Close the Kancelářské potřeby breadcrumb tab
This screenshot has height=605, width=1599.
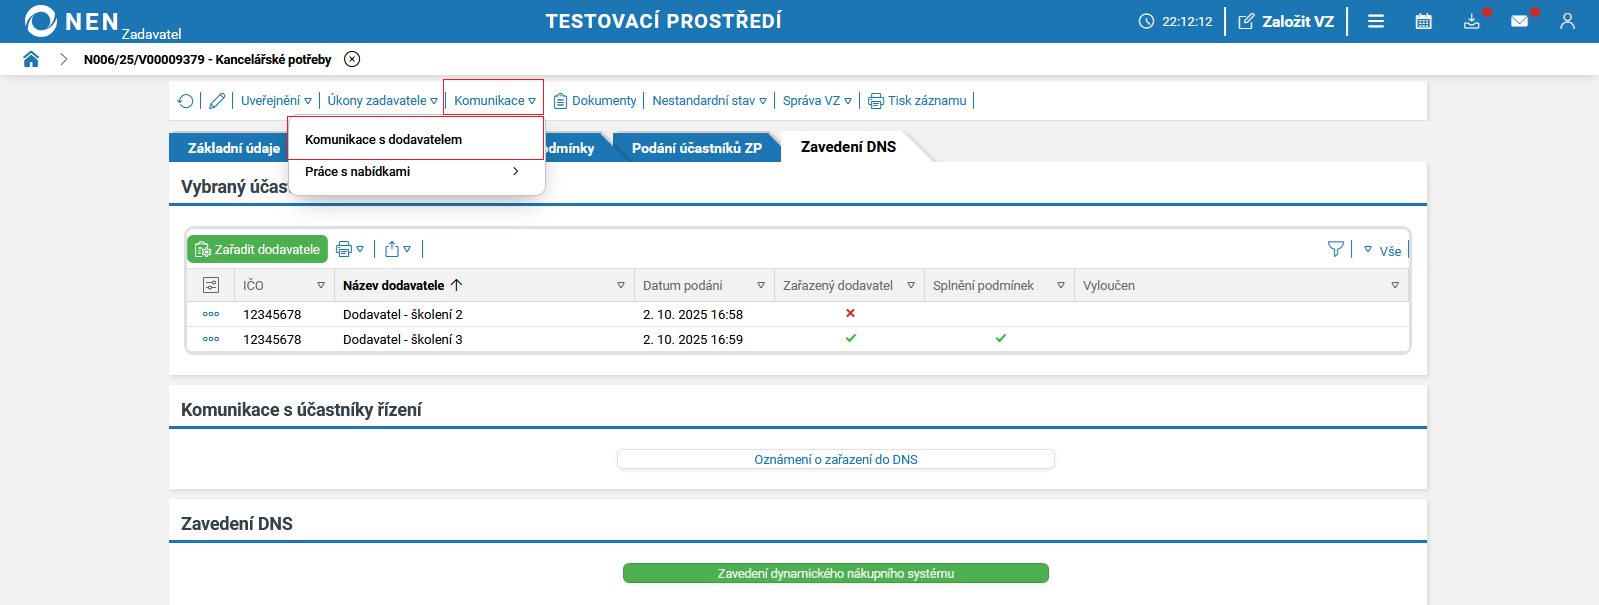point(352,59)
